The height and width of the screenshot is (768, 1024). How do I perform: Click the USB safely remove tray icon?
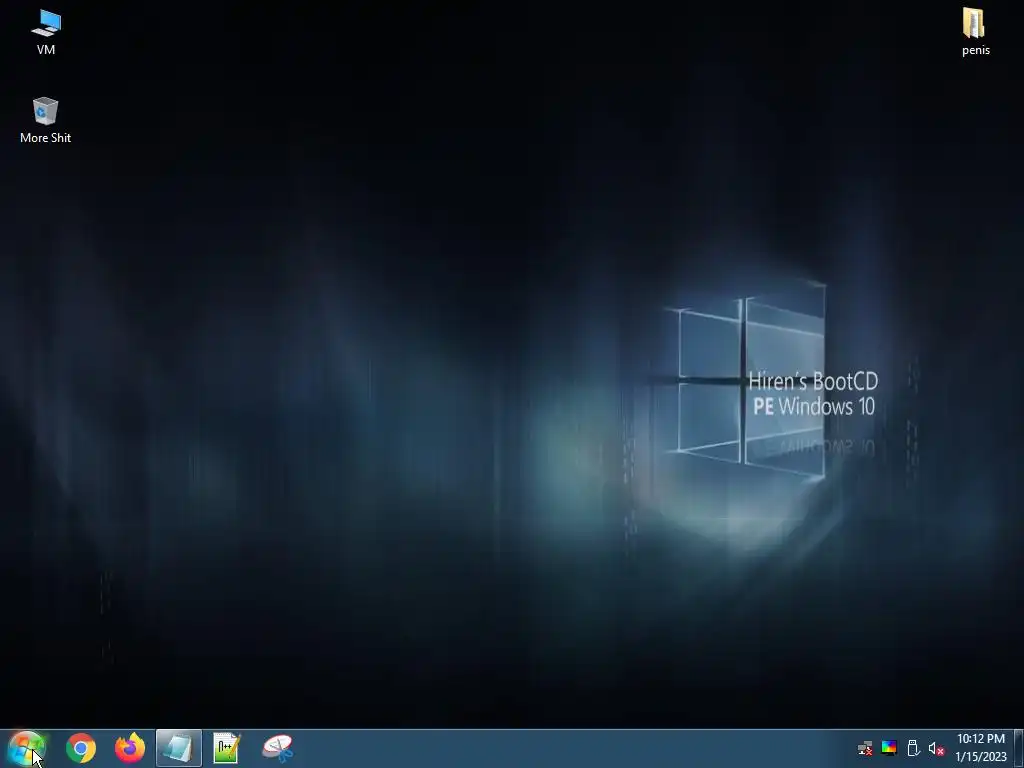(913, 748)
